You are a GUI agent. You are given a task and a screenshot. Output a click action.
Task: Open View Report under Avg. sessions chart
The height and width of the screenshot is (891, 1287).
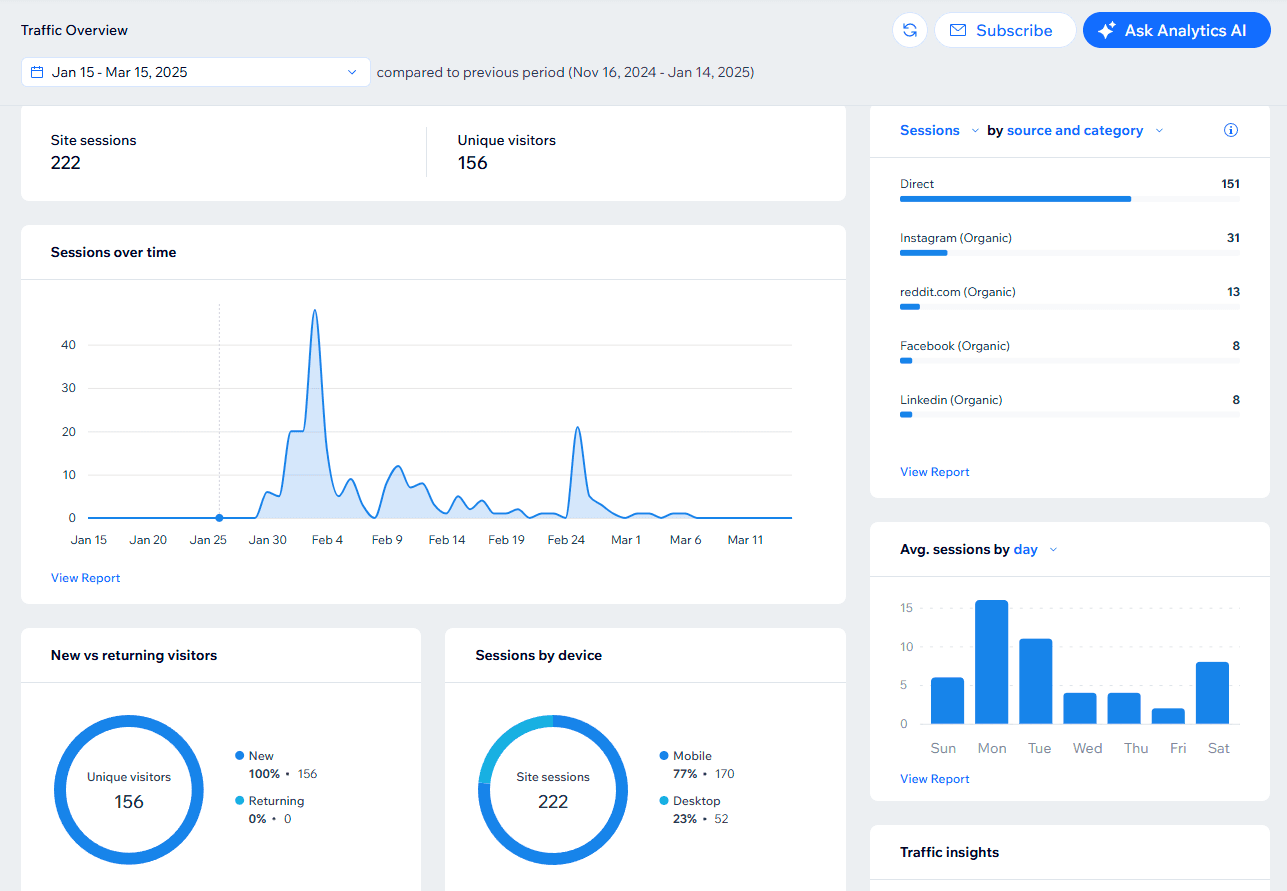pos(935,779)
